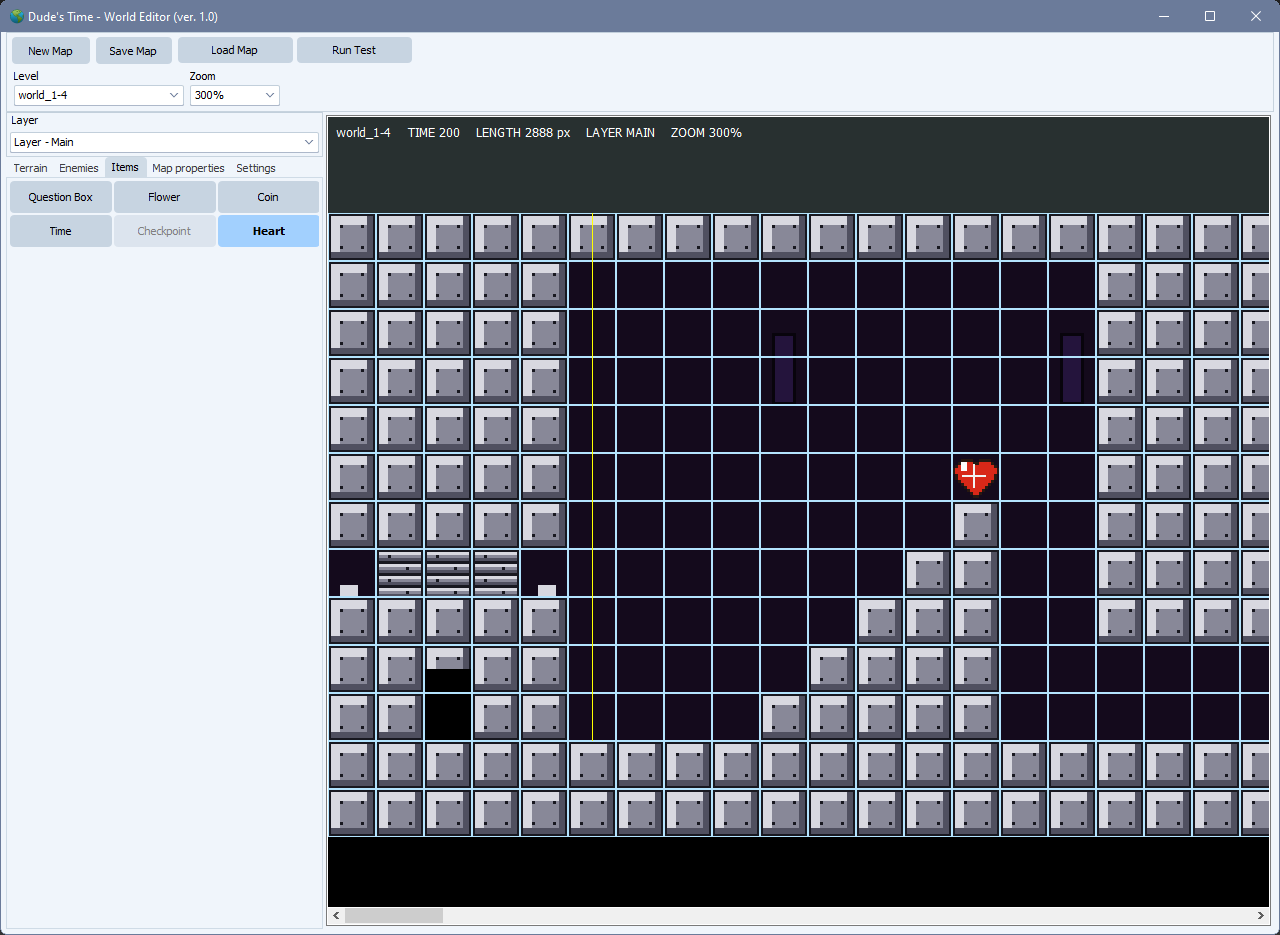Choose the Question Box item
This screenshot has height=935, width=1280.
pos(61,197)
